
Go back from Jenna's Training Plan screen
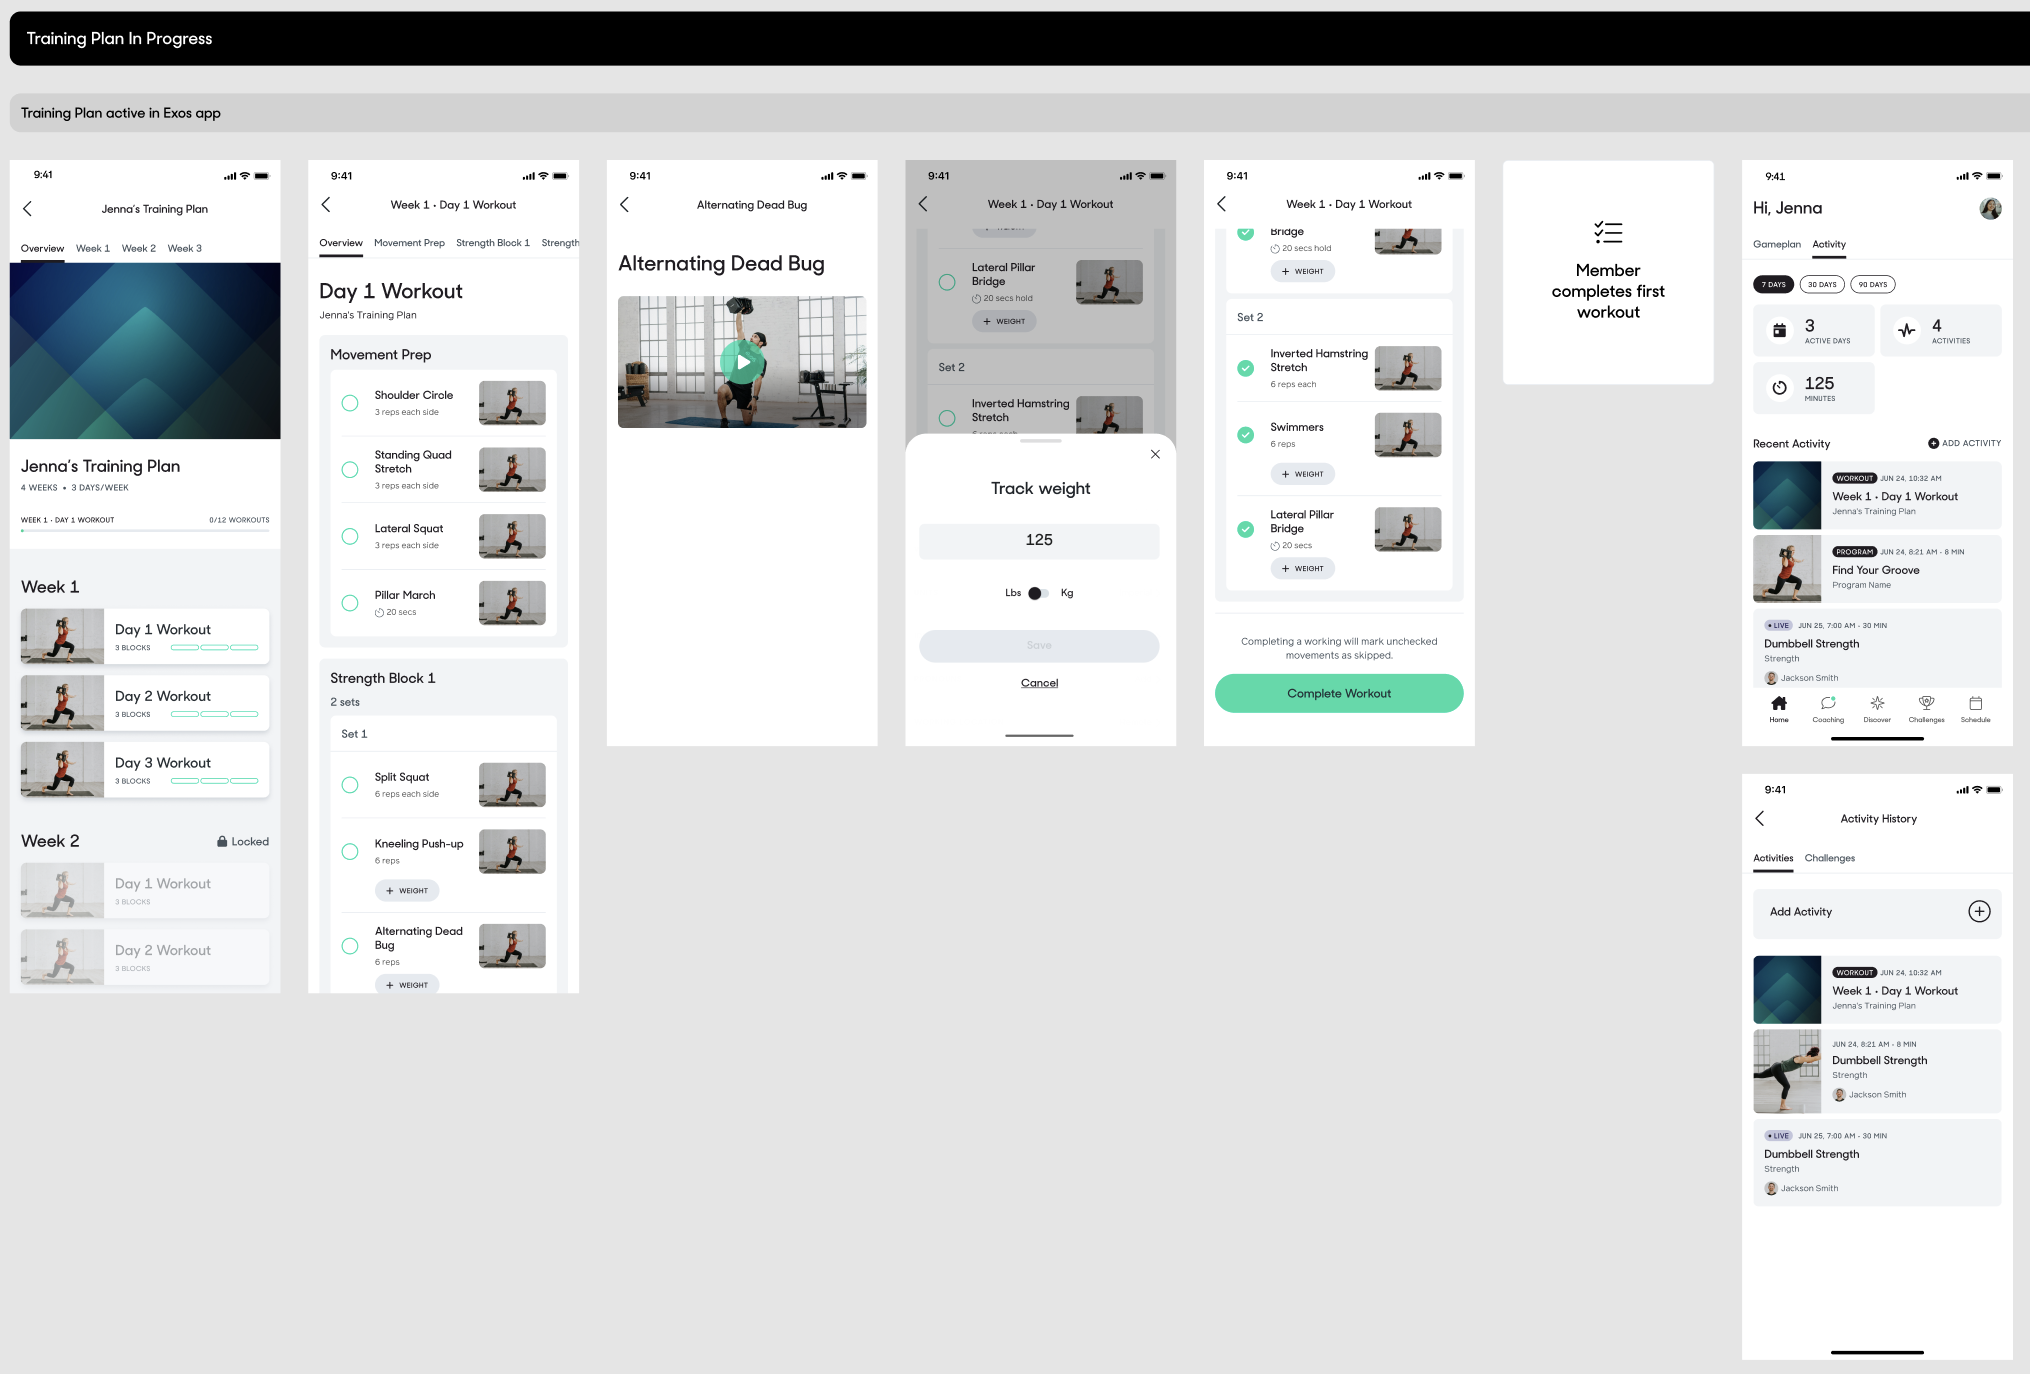(28, 209)
